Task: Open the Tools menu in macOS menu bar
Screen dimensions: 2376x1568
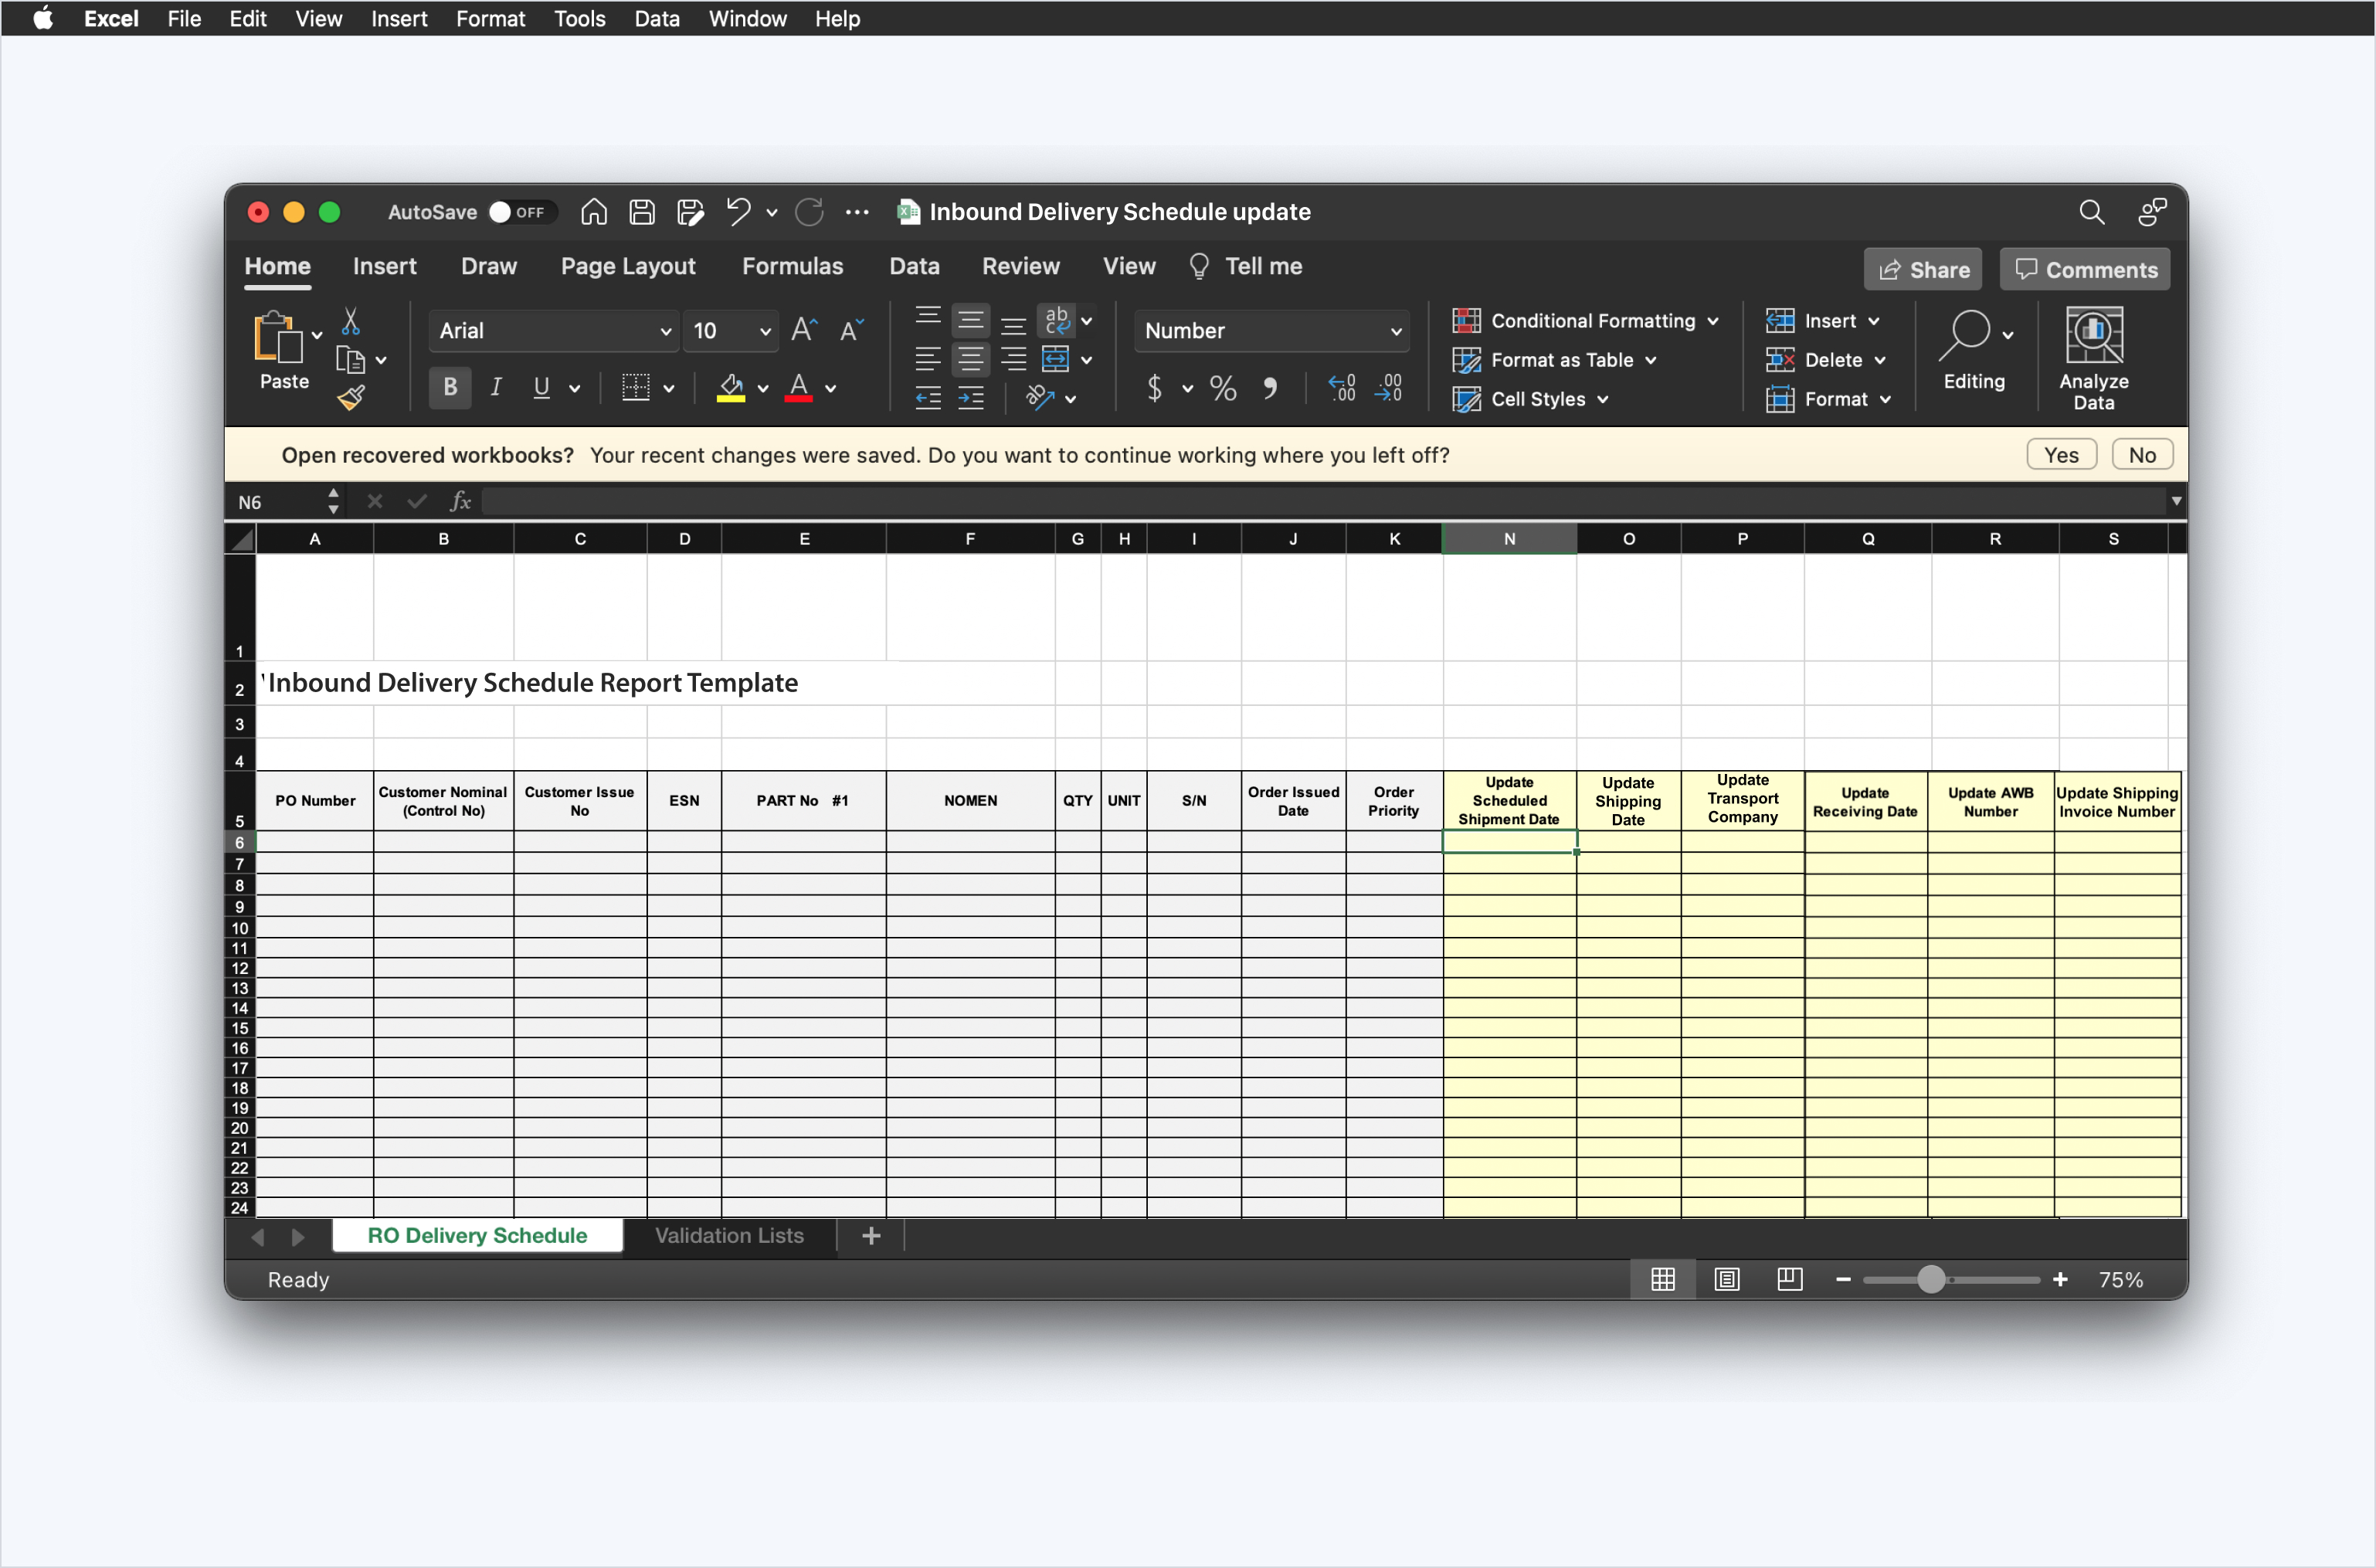Action: (x=579, y=18)
